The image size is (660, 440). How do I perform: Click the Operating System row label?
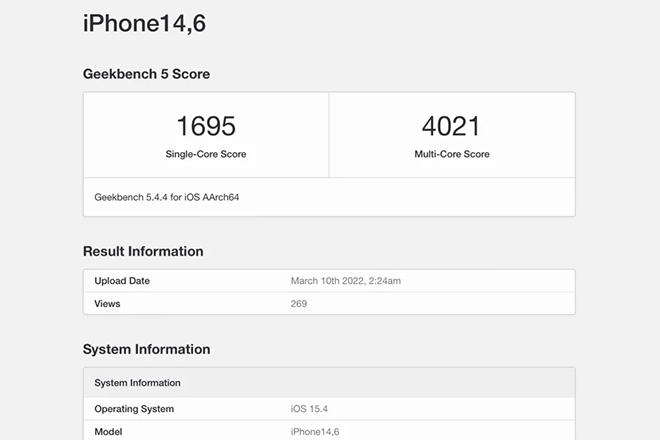tap(134, 409)
